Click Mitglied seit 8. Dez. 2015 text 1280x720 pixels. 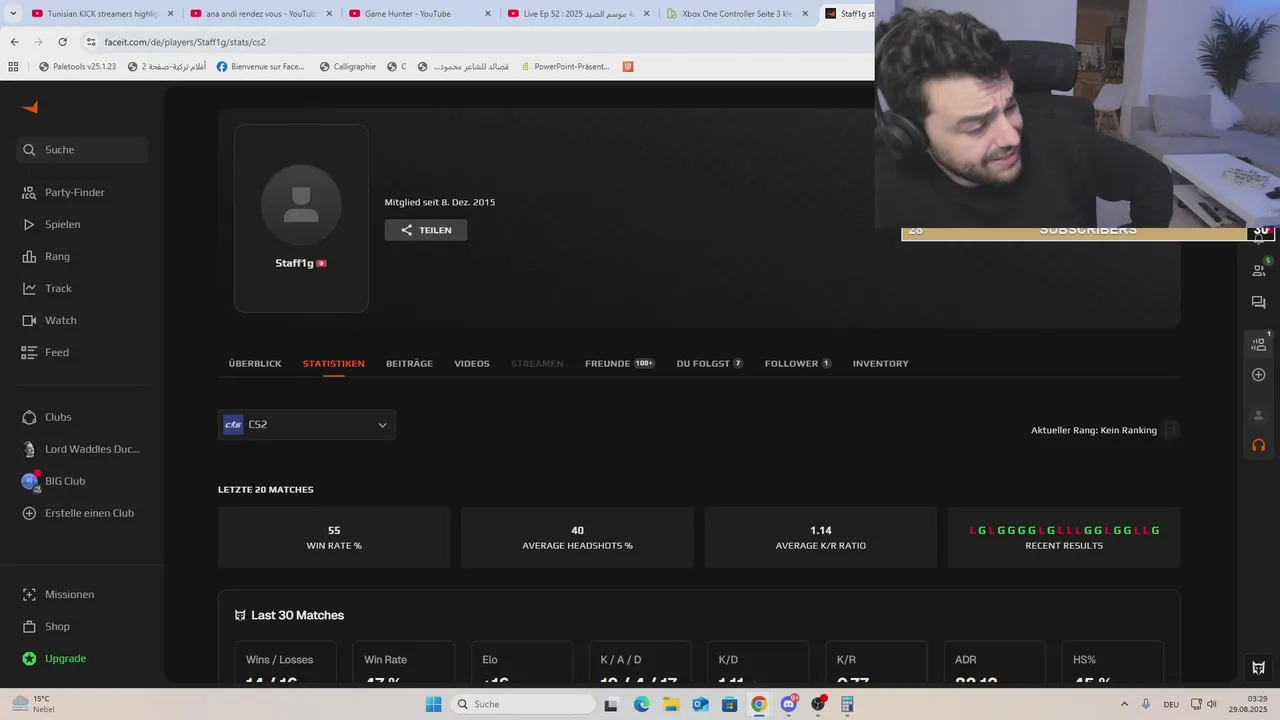point(440,202)
